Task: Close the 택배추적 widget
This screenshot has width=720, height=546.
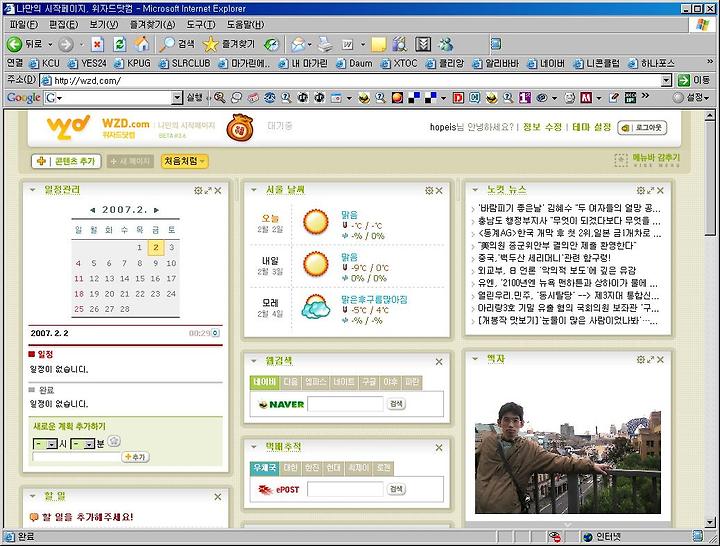Action: pyautogui.click(x=439, y=448)
